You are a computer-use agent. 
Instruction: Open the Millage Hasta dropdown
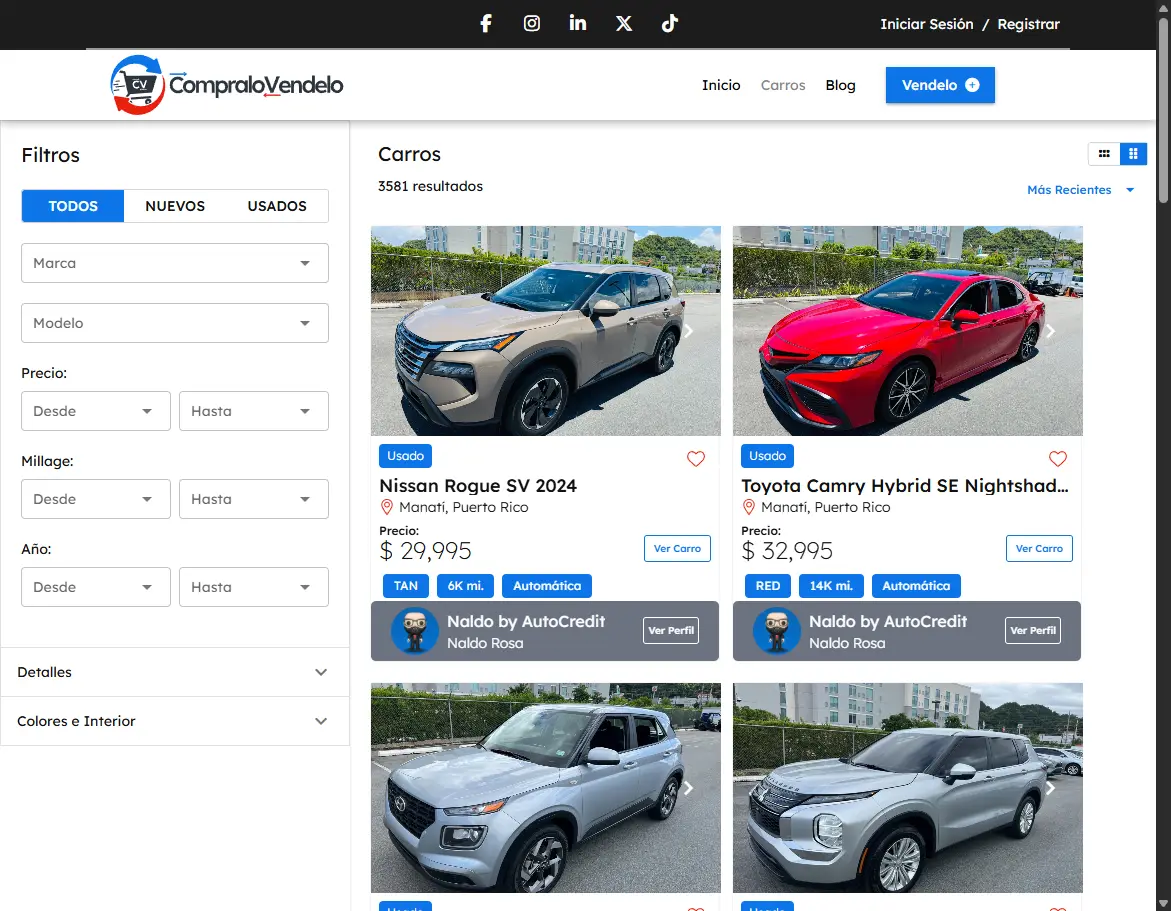click(254, 499)
